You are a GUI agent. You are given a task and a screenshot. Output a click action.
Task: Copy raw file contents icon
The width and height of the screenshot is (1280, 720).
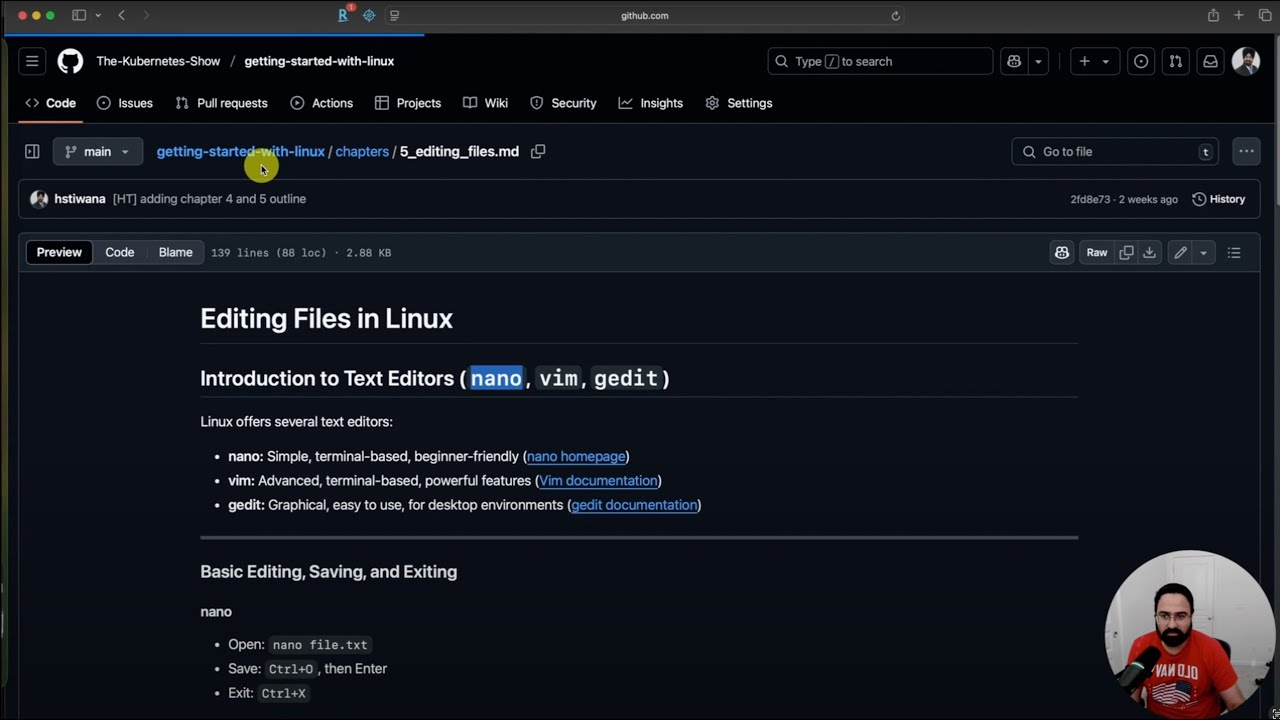(x=1127, y=253)
